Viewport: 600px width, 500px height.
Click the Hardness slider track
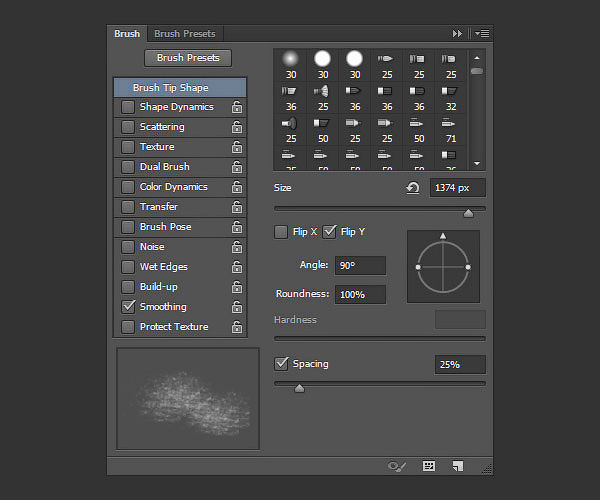pyautogui.click(x=380, y=339)
